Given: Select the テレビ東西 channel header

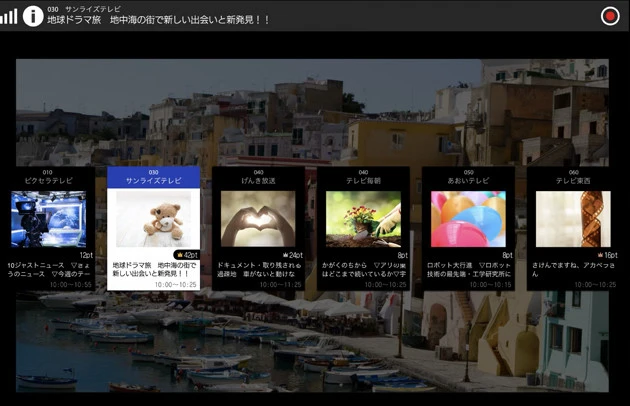Looking at the screenshot, I should 573,180.
